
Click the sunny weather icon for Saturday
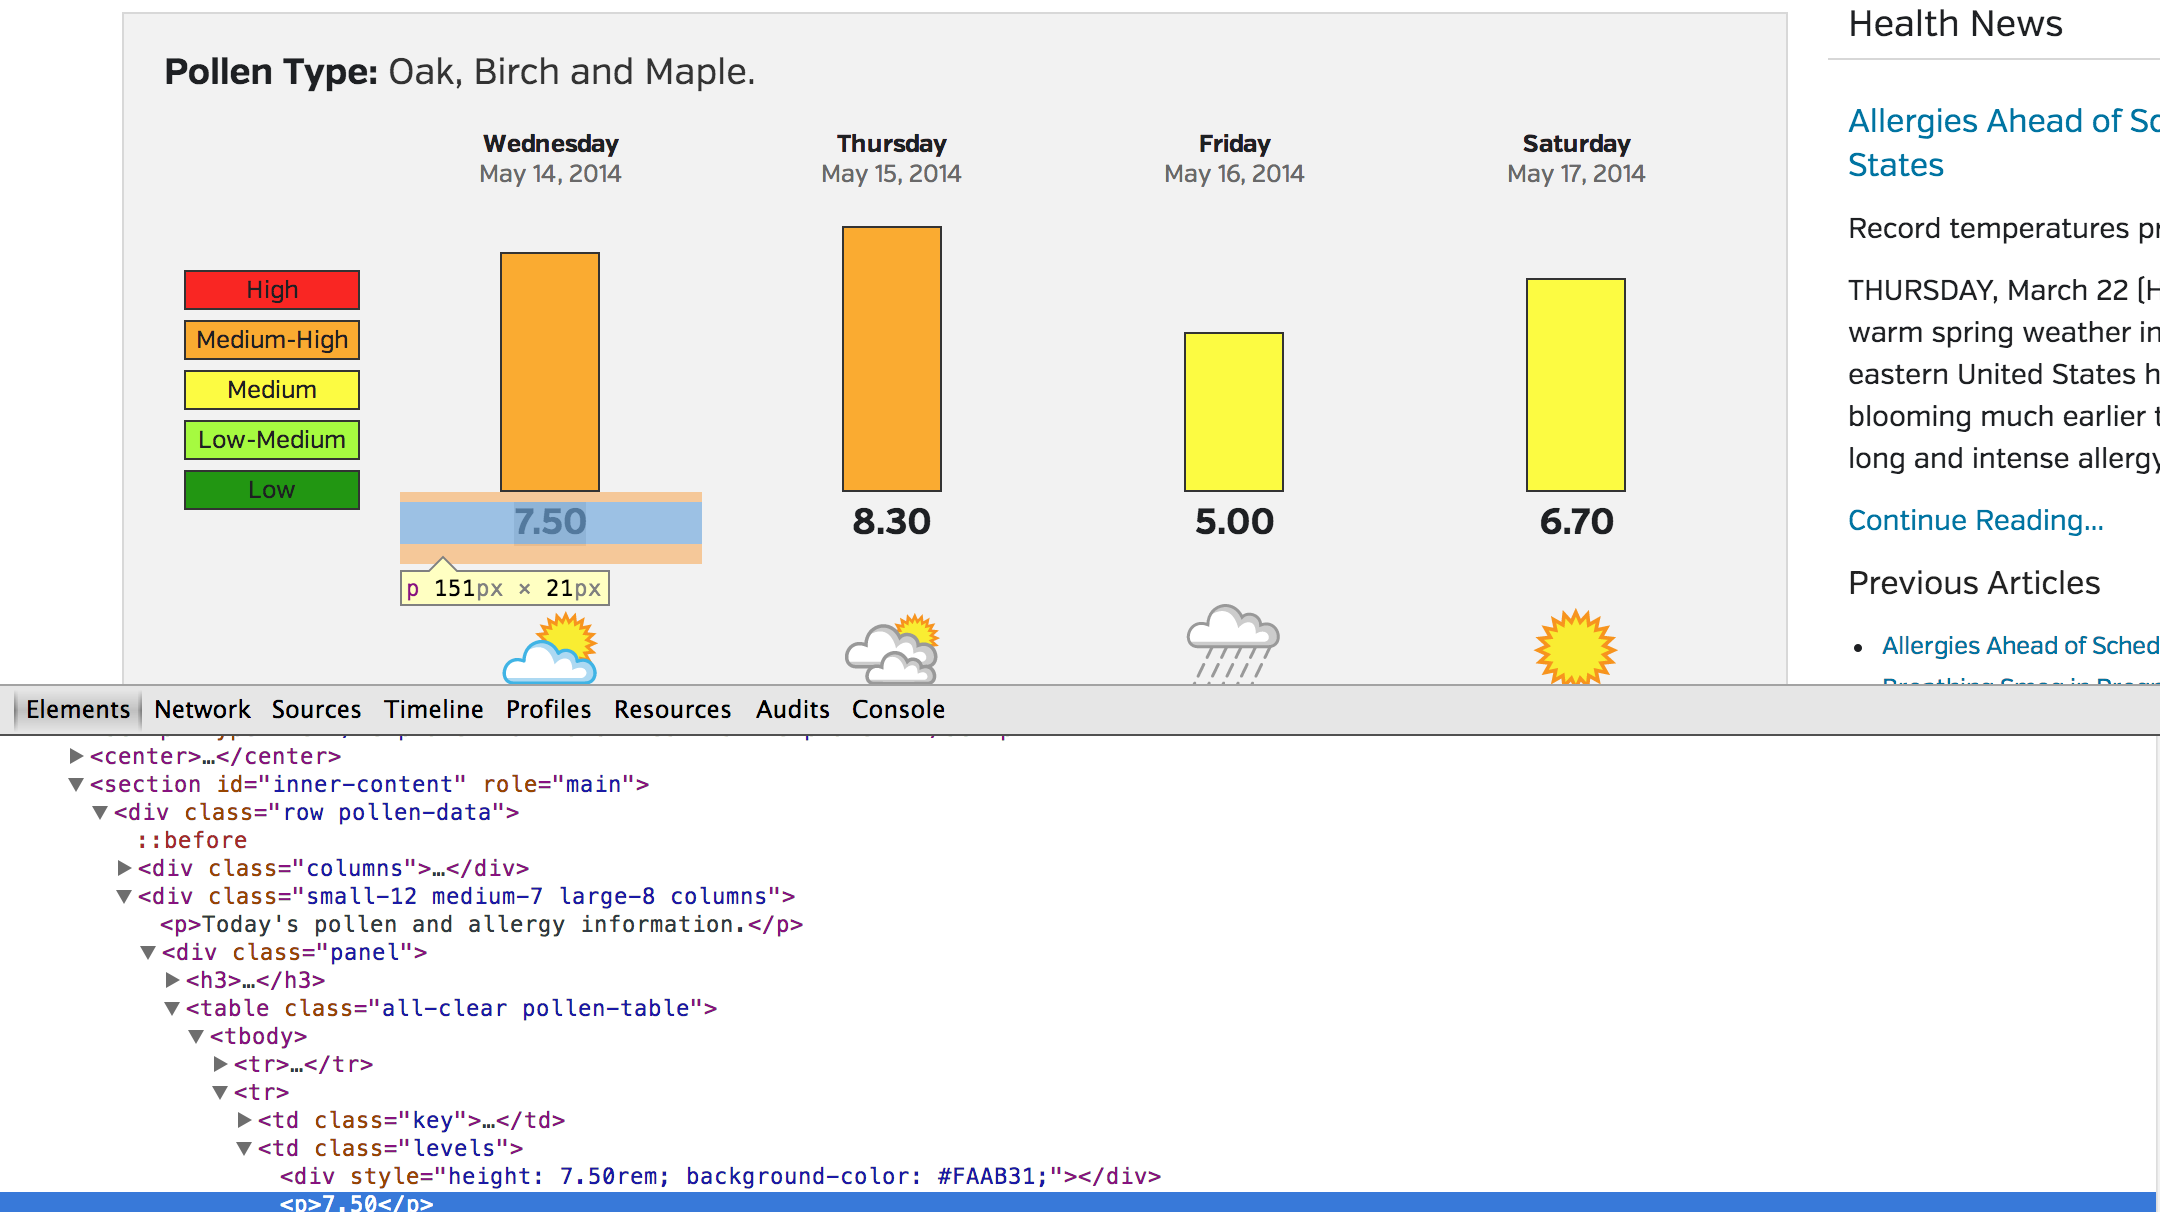[x=1575, y=648]
